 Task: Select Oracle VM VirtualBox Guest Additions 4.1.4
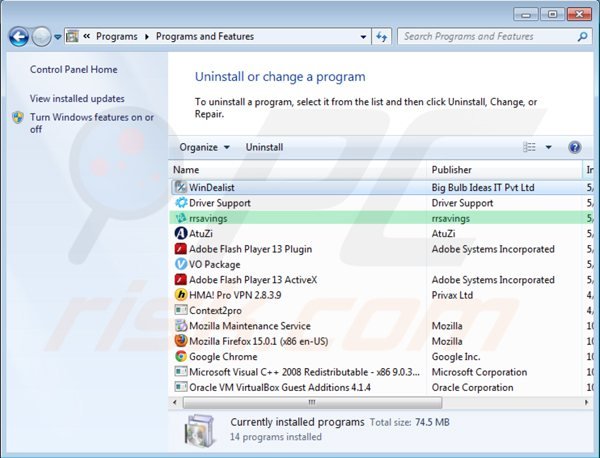coord(280,387)
